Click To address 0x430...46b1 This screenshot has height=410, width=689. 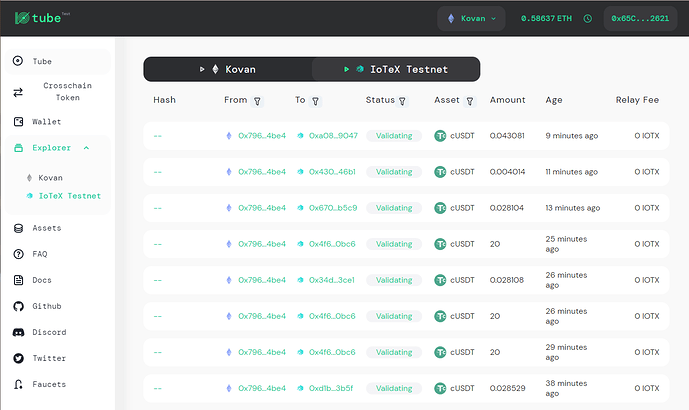pos(332,172)
